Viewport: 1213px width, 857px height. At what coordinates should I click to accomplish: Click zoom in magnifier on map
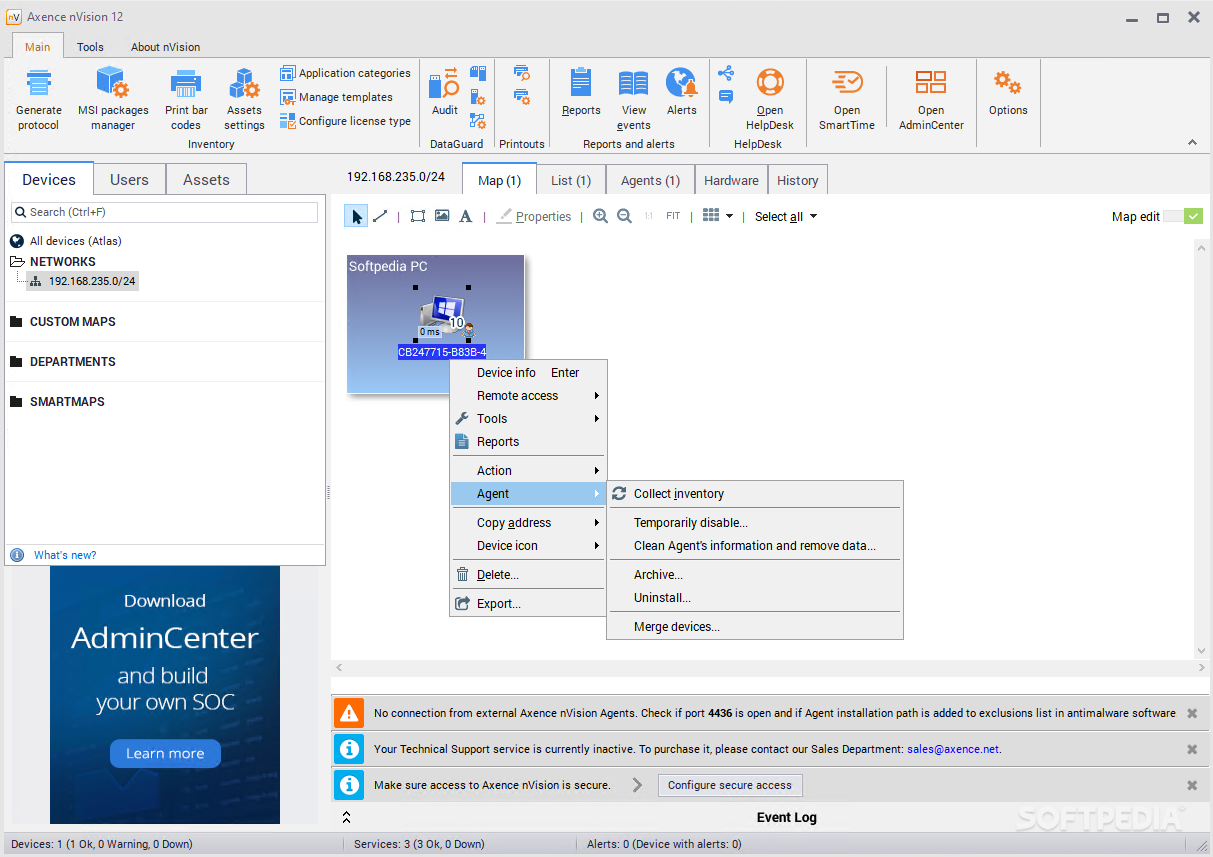pos(600,216)
